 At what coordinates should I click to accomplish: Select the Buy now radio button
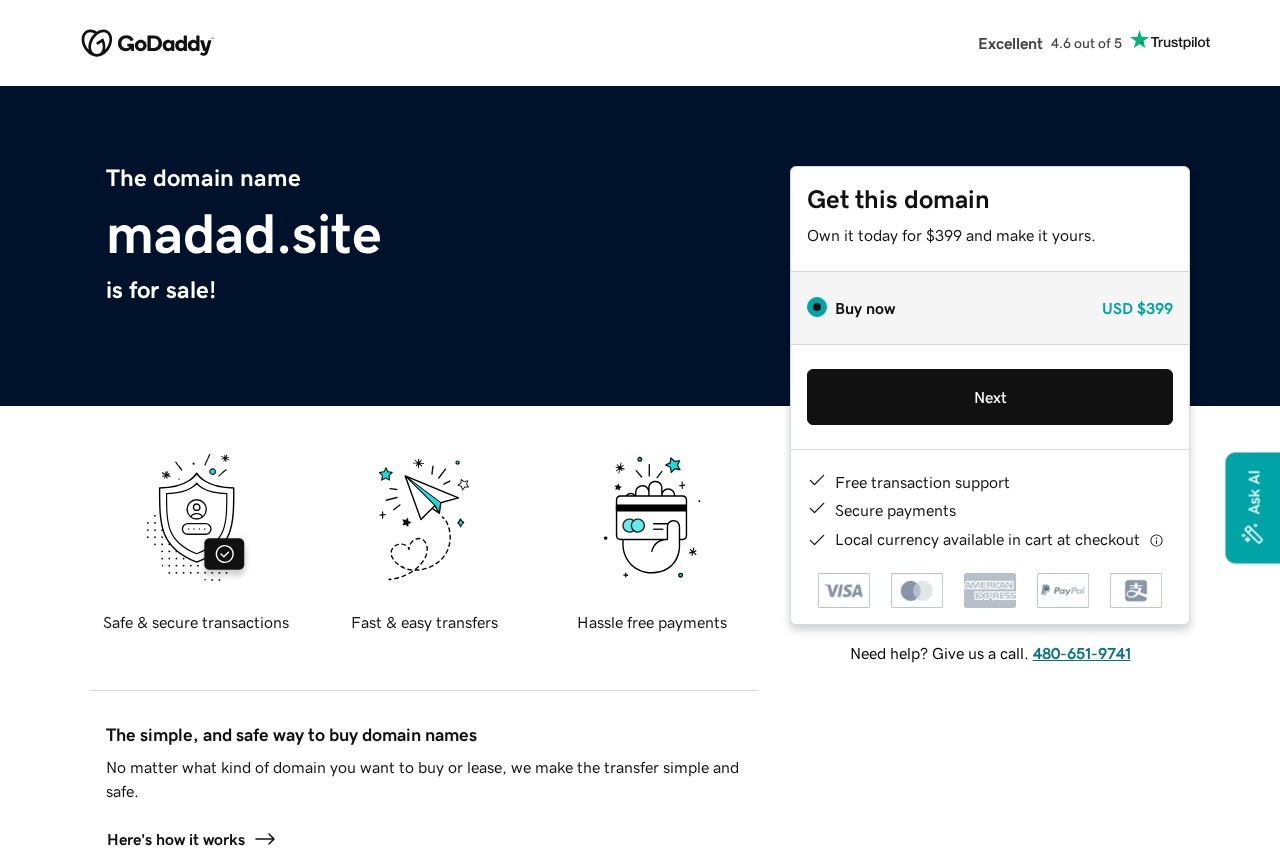pos(817,307)
